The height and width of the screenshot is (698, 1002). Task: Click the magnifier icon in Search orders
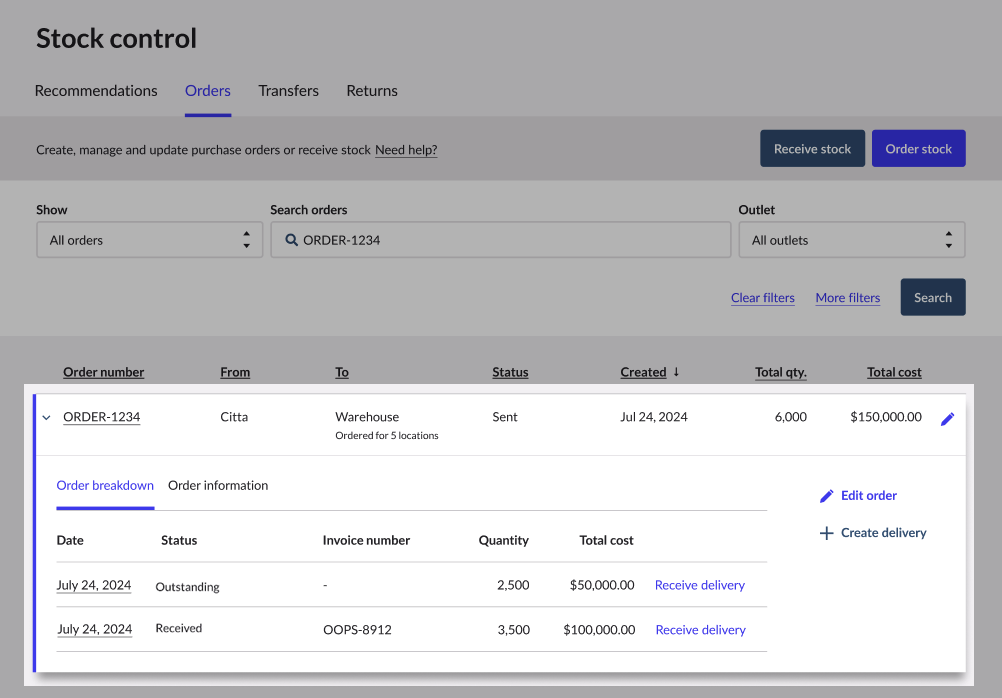coord(291,240)
